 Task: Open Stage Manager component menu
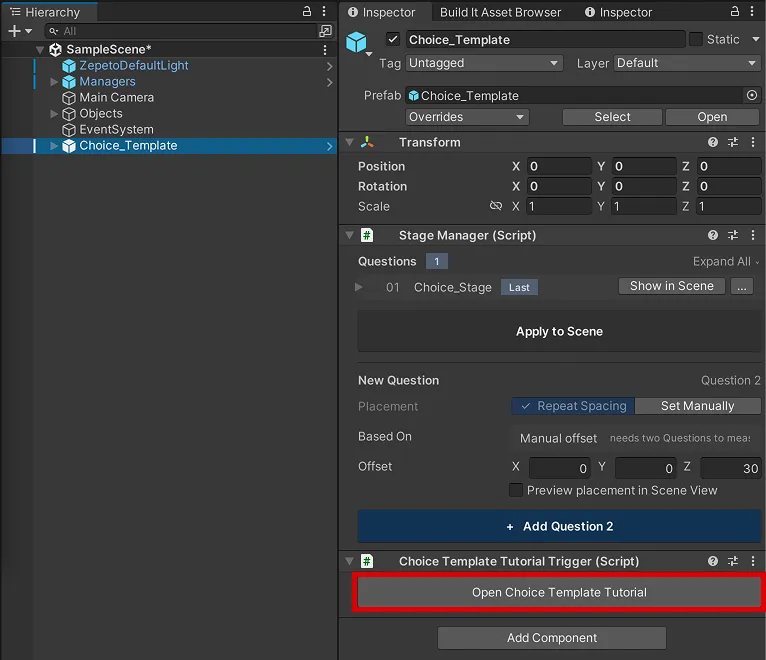tap(752, 235)
